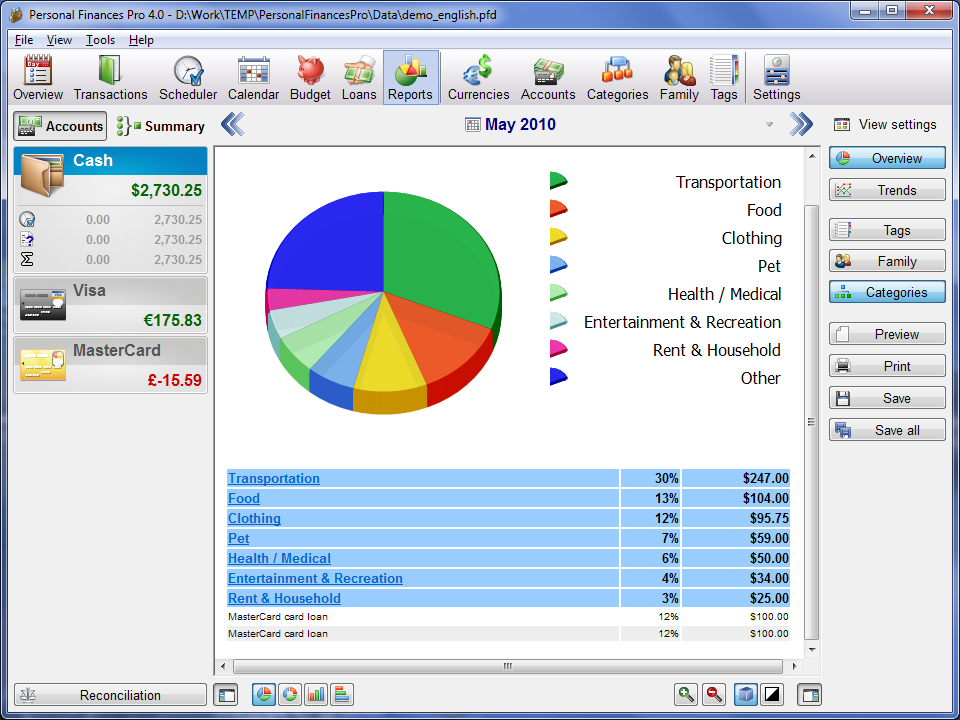The height and width of the screenshot is (720, 960).
Task: Toggle black and white chart mode
Action: tap(773, 694)
